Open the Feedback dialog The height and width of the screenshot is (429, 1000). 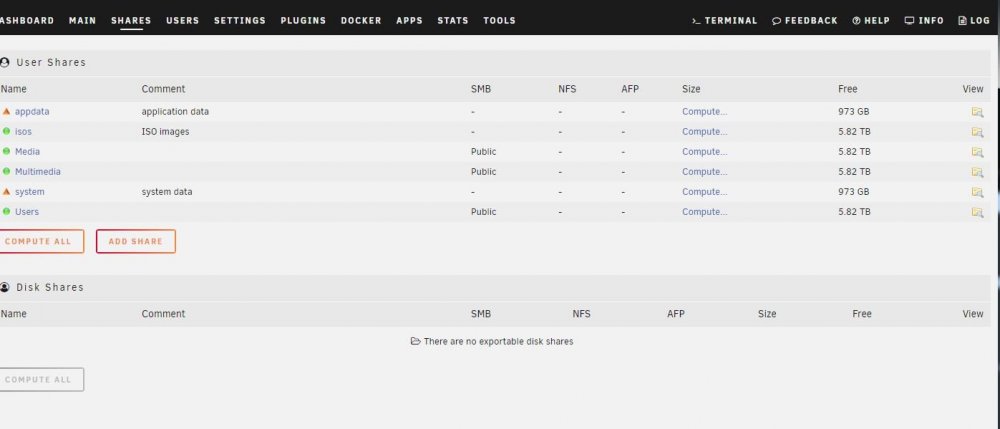(x=805, y=20)
